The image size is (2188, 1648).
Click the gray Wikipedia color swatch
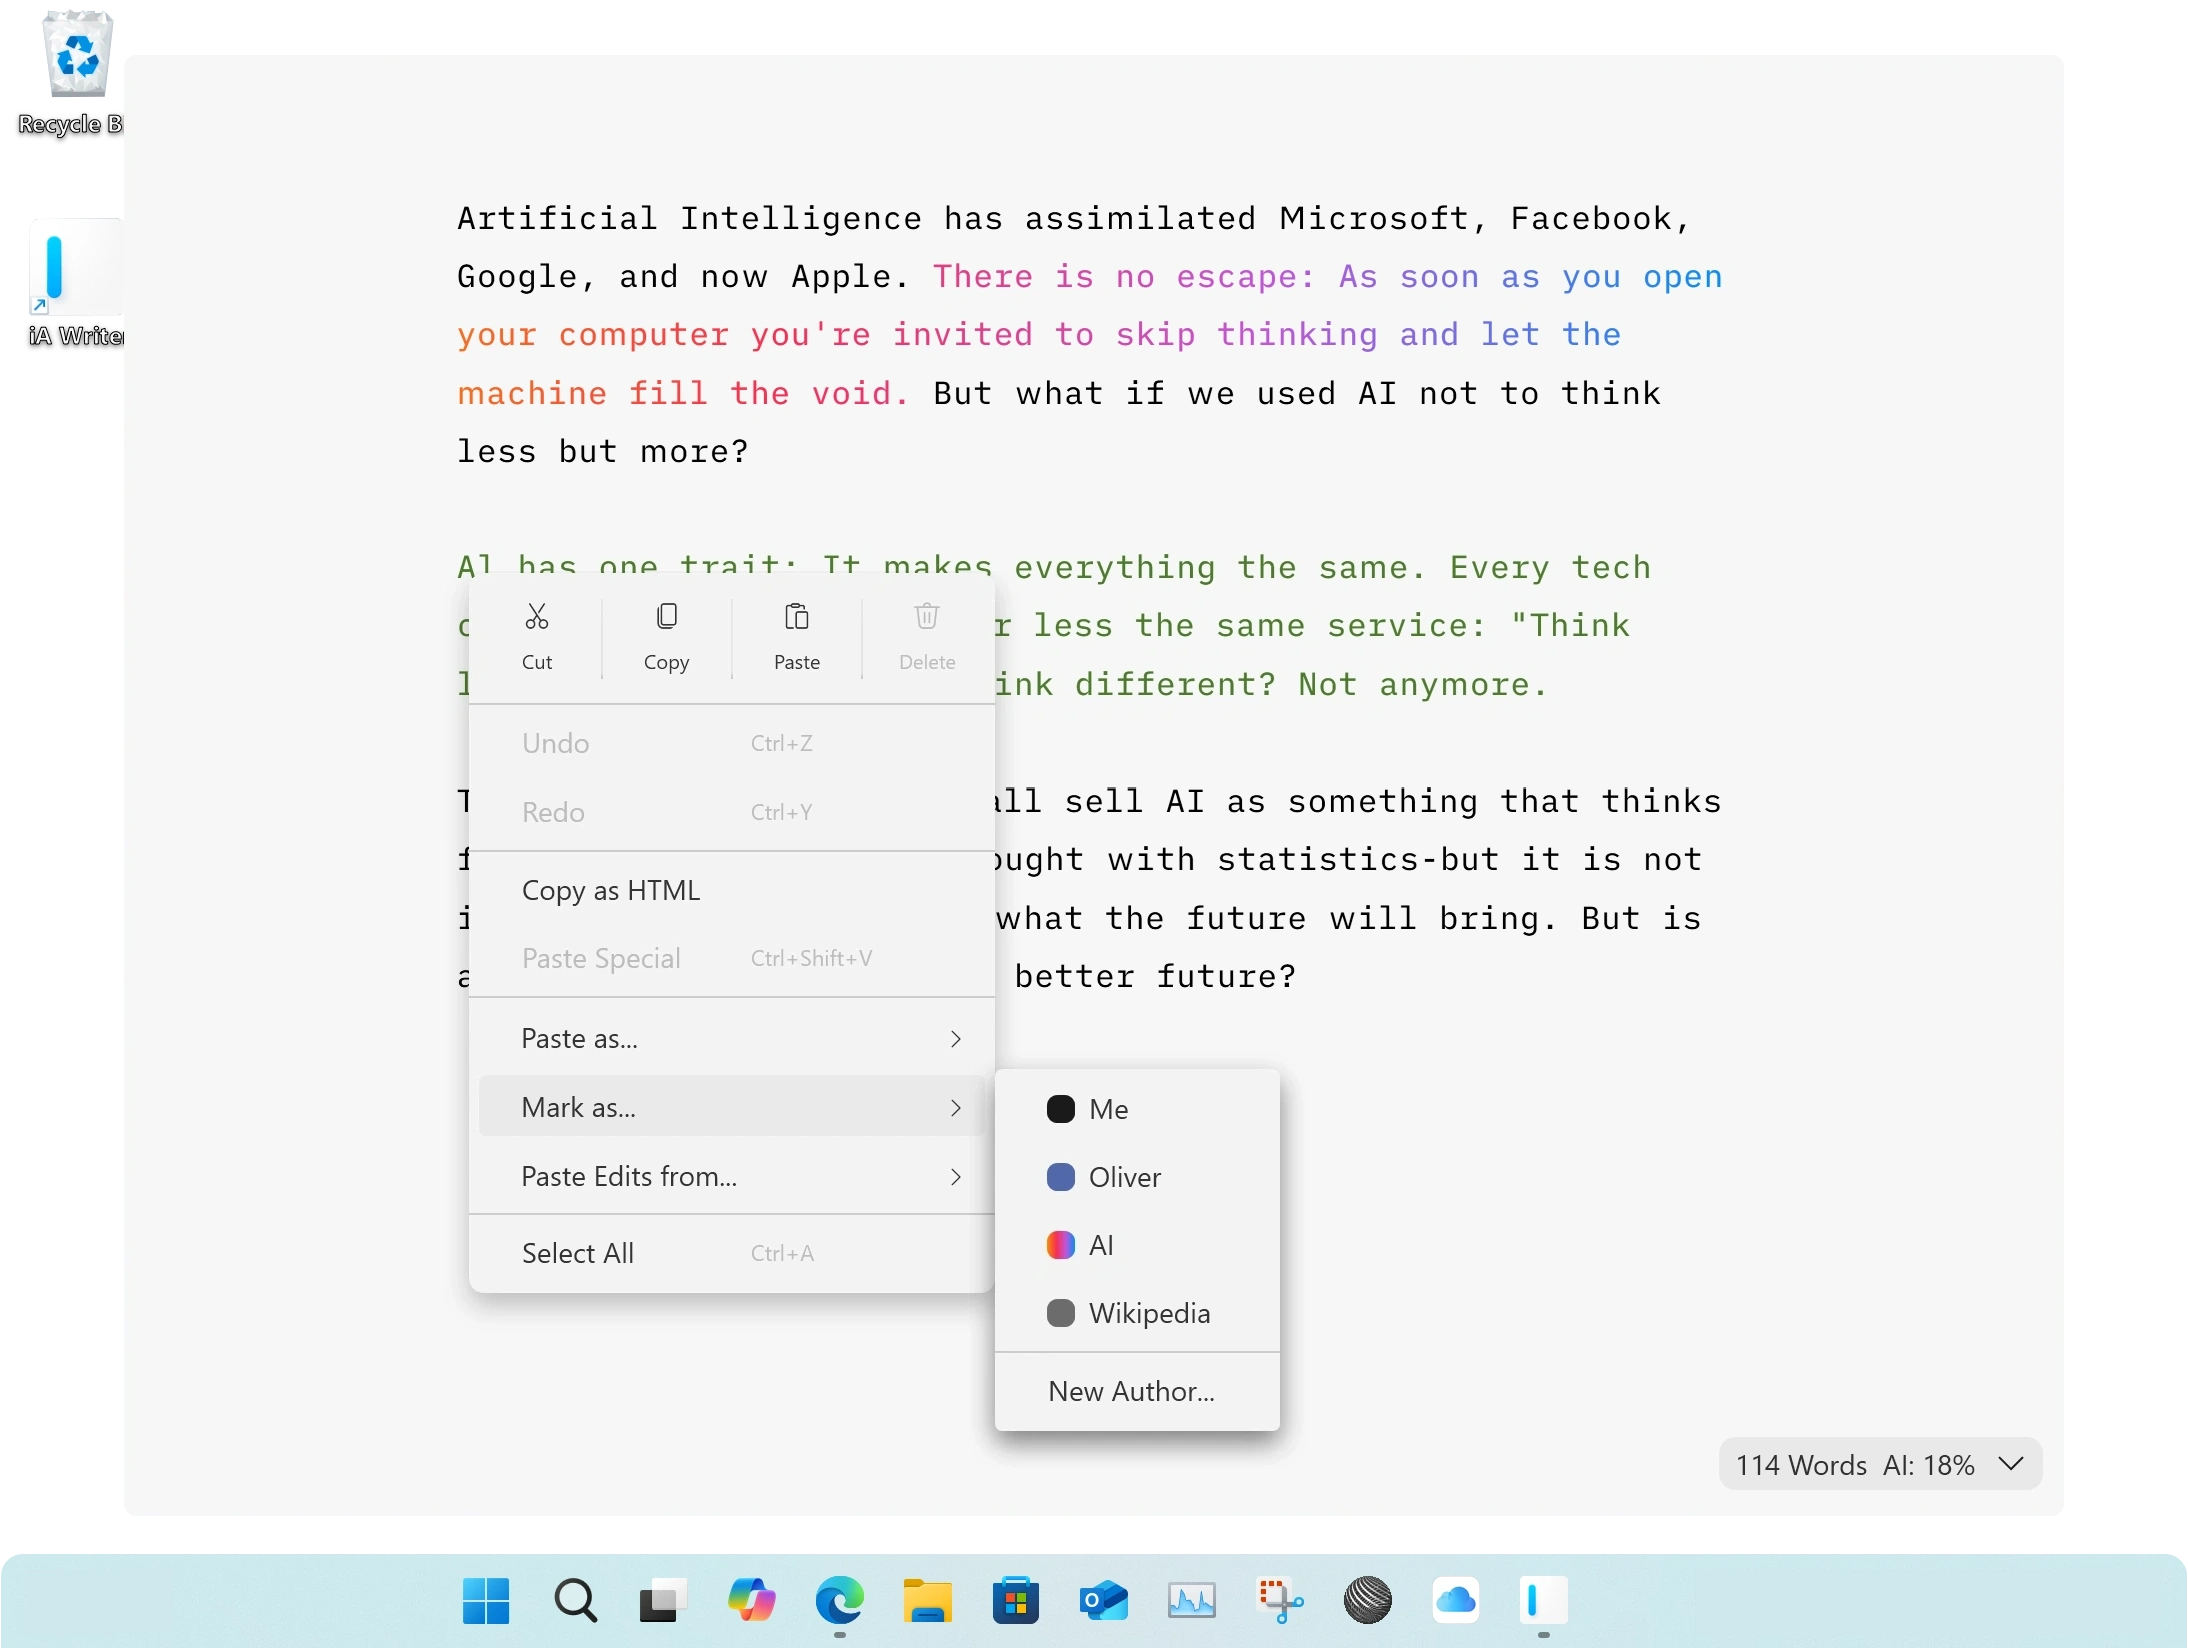point(1060,1313)
